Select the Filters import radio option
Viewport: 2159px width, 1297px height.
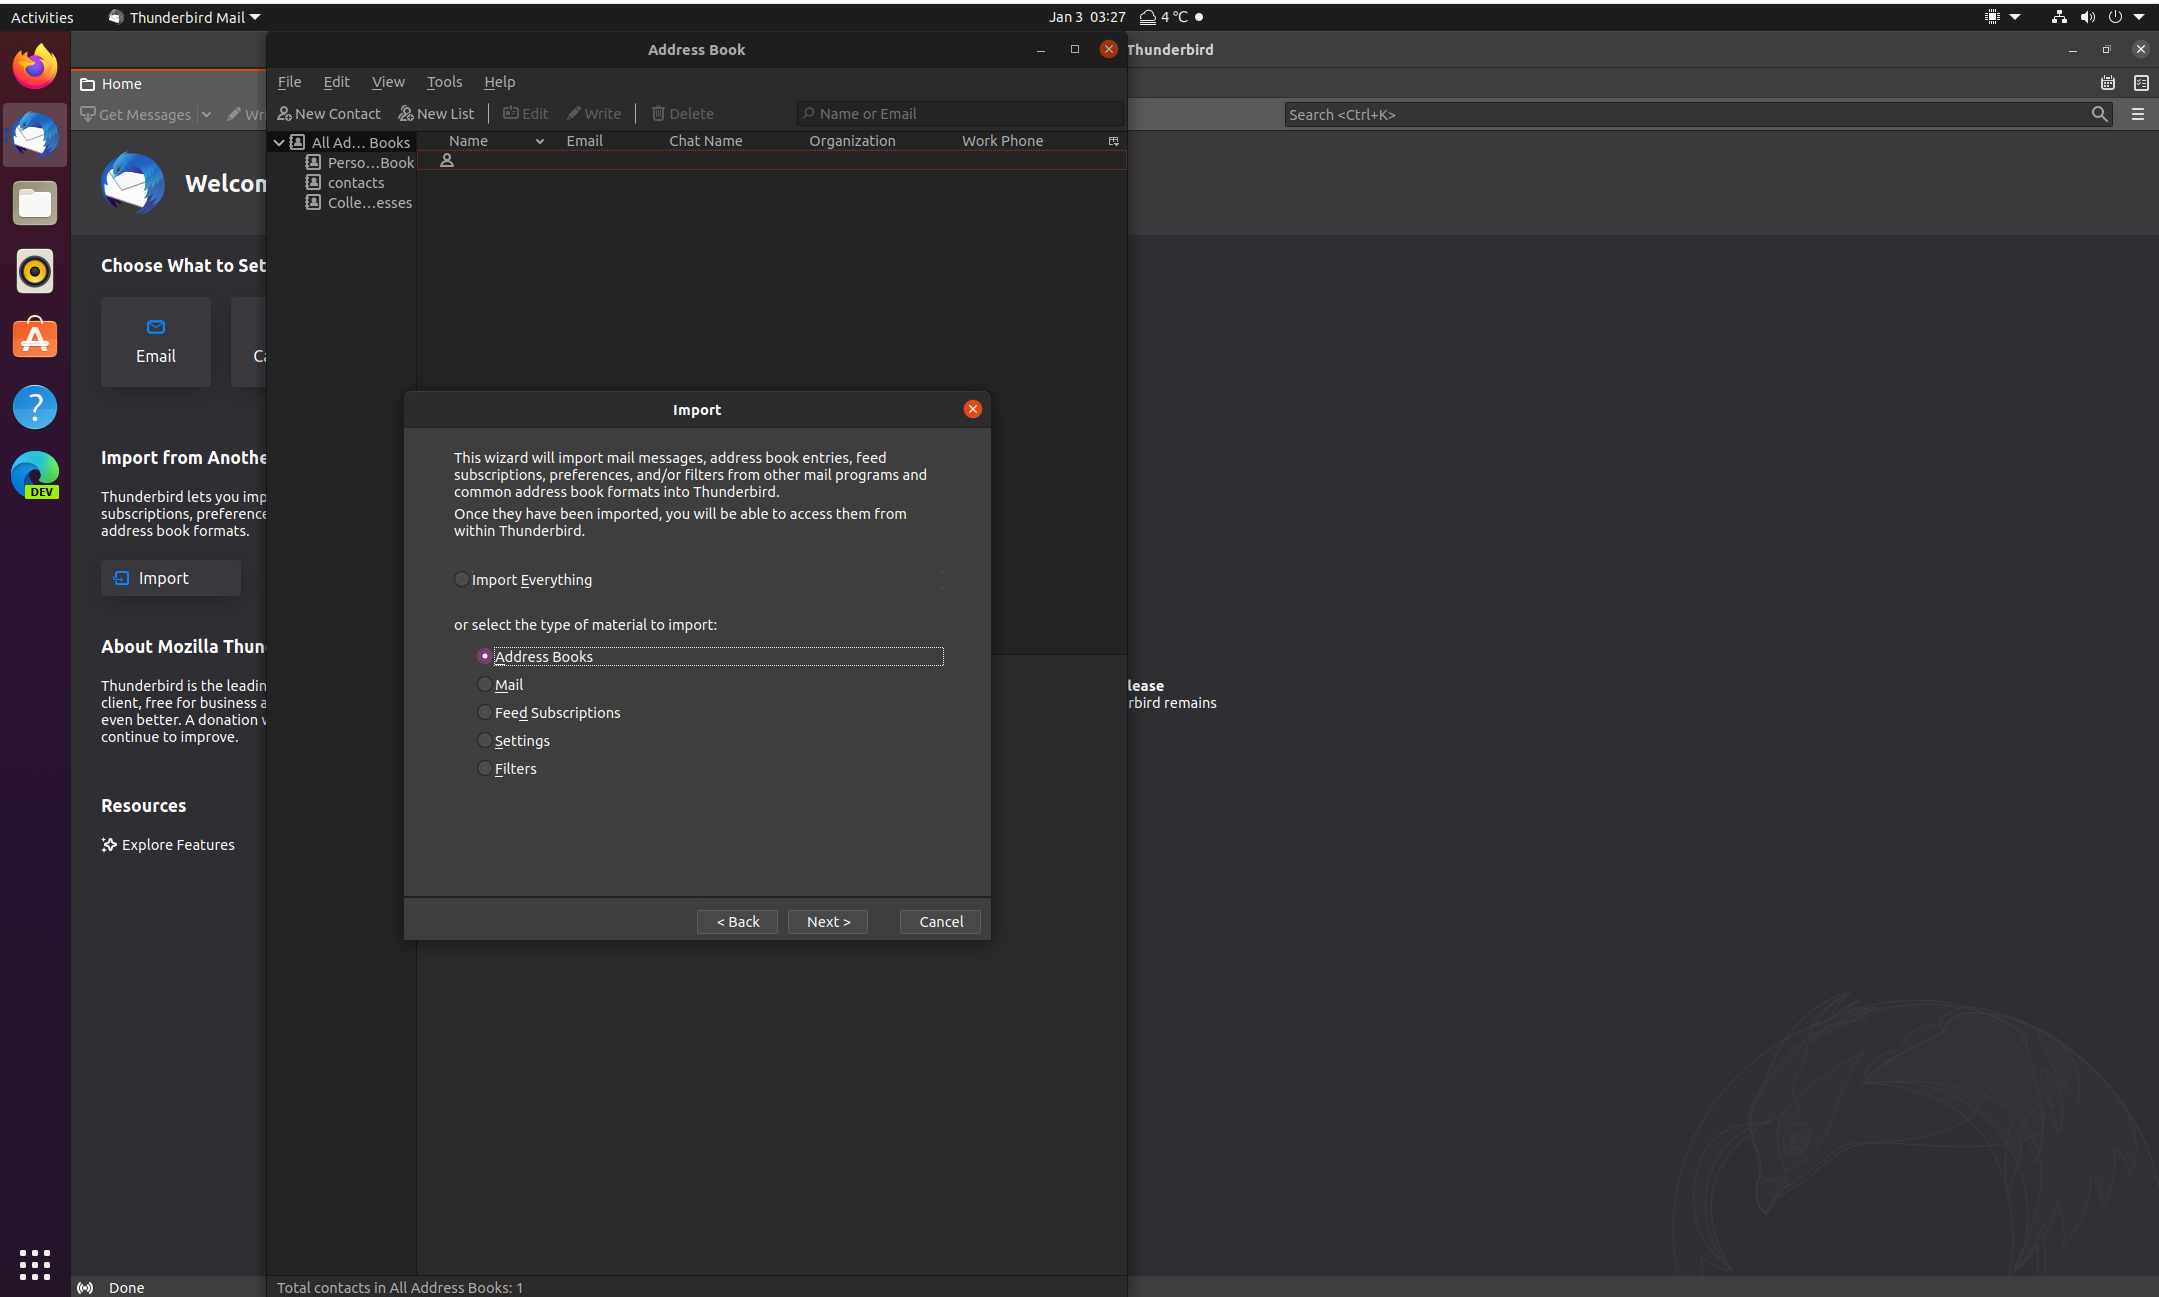485,768
